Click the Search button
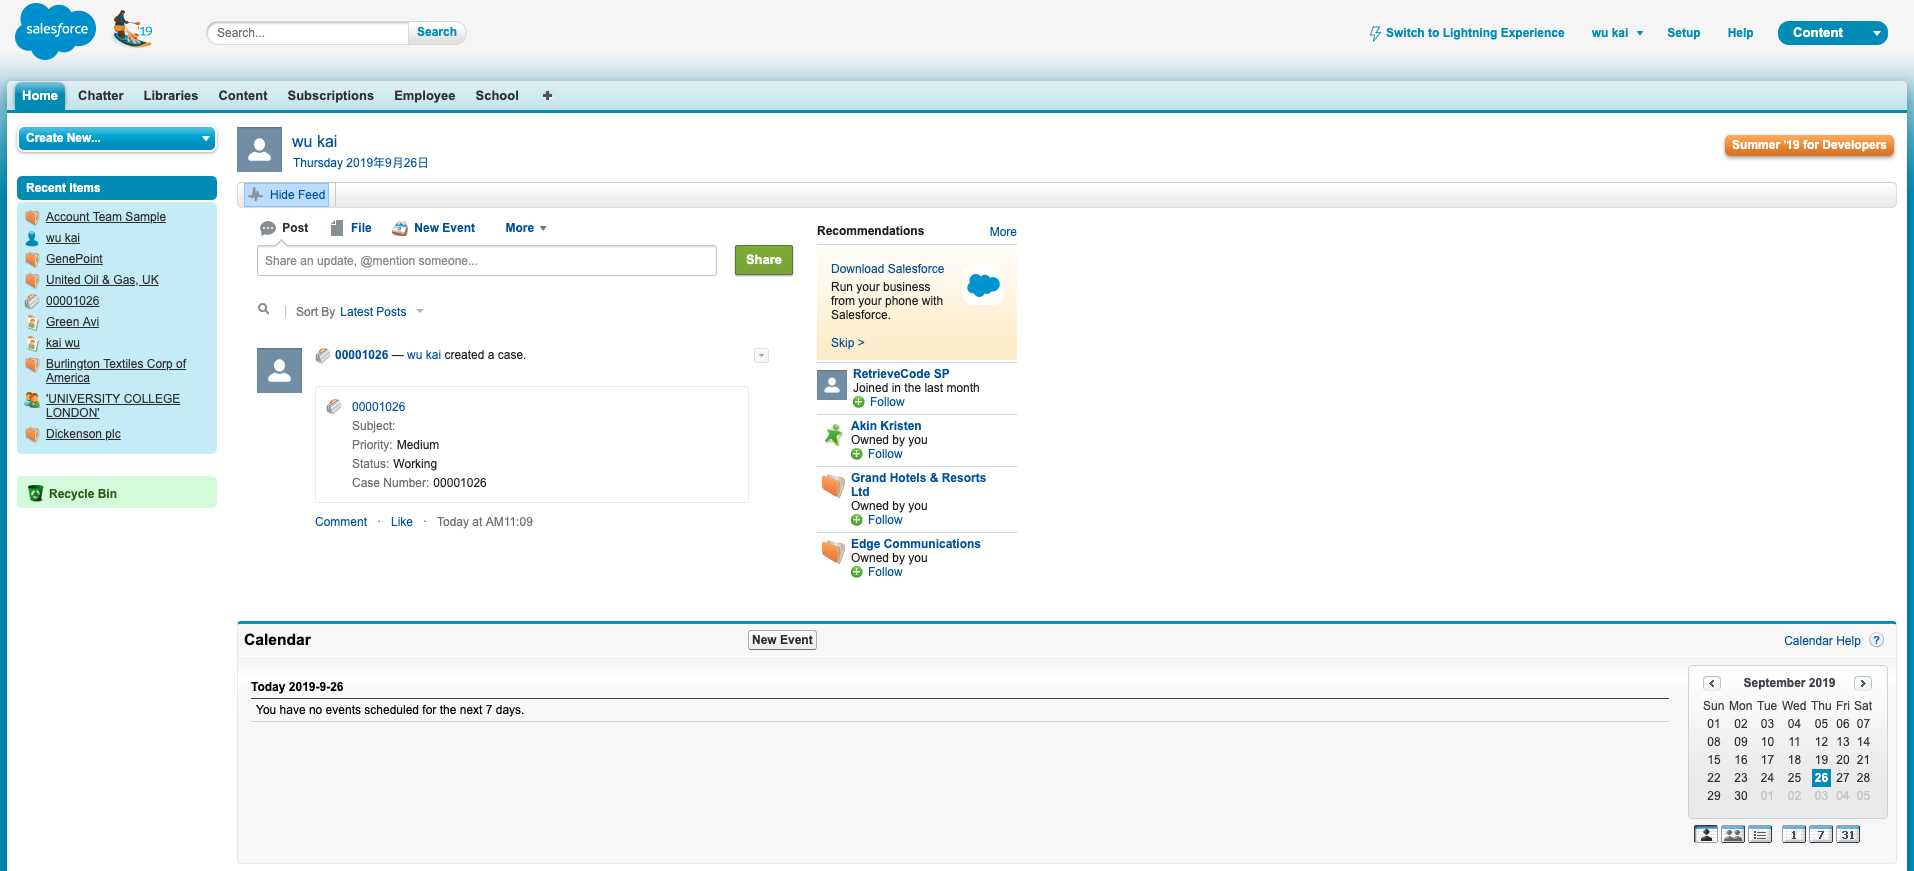 pyautogui.click(x=437, y=32)
